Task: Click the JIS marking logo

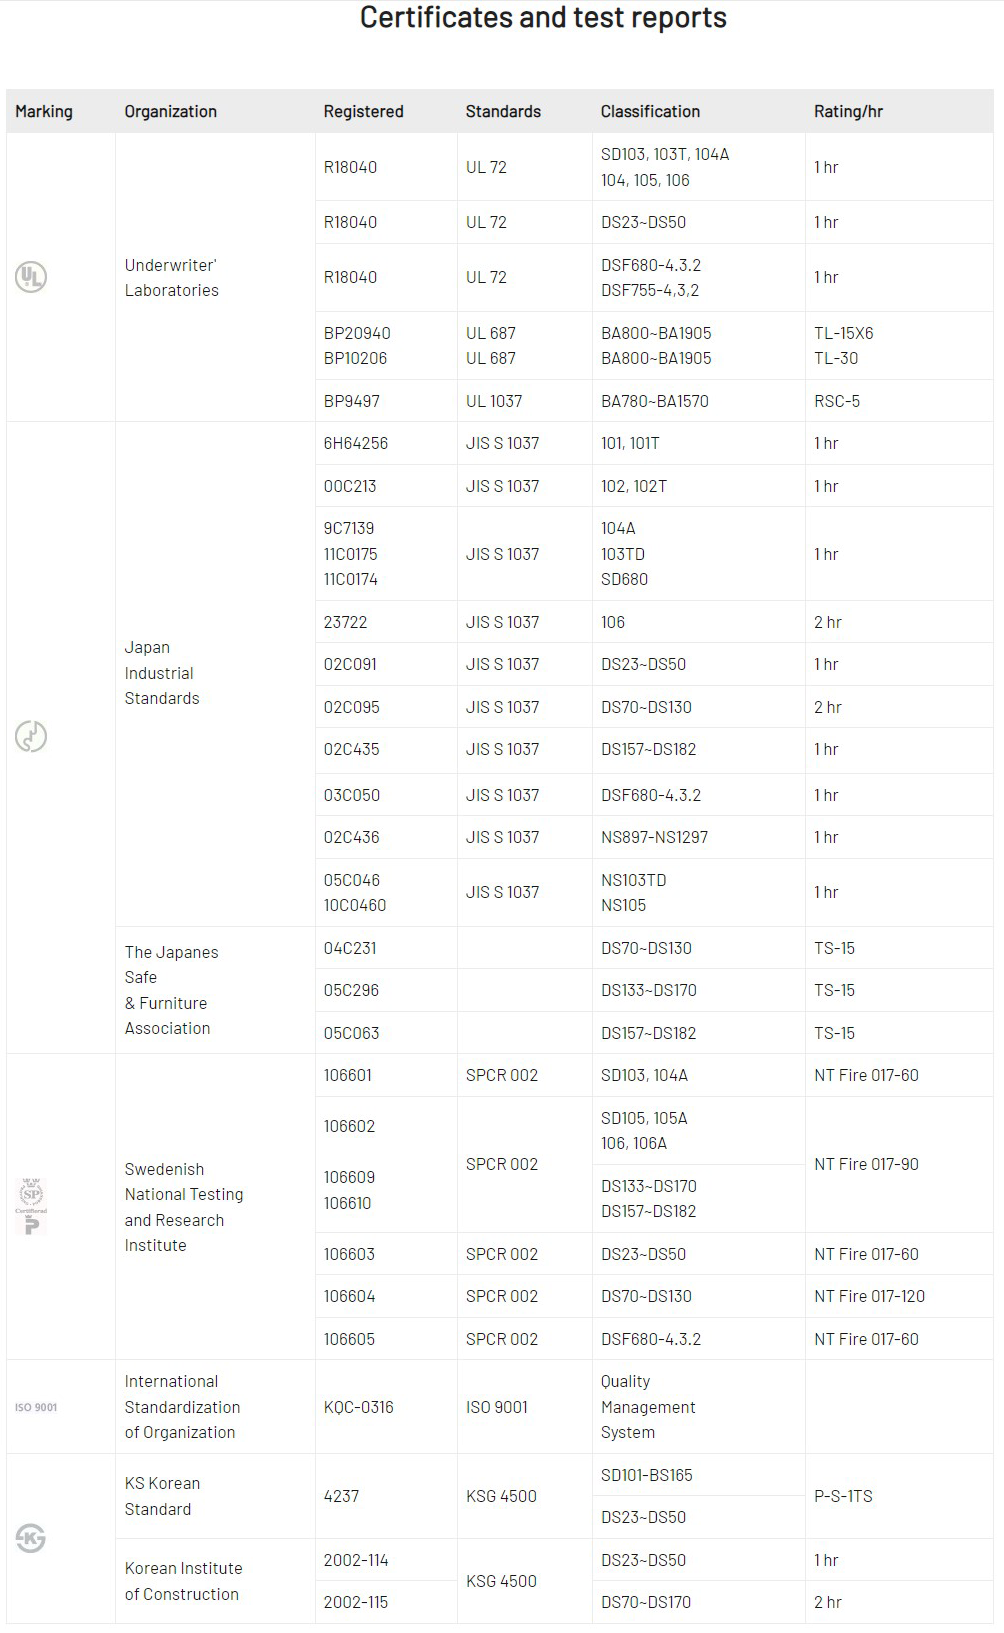Action: point(31,737)
